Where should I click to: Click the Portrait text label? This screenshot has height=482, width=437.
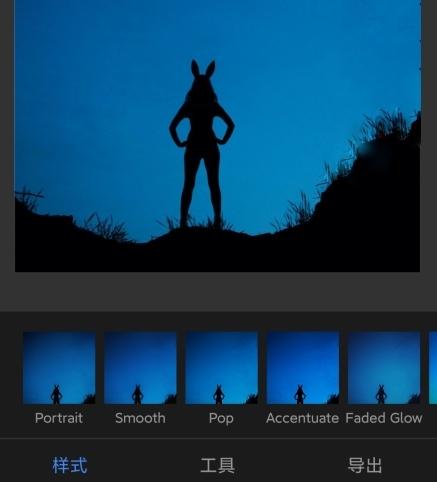click(x=59, y=418)
